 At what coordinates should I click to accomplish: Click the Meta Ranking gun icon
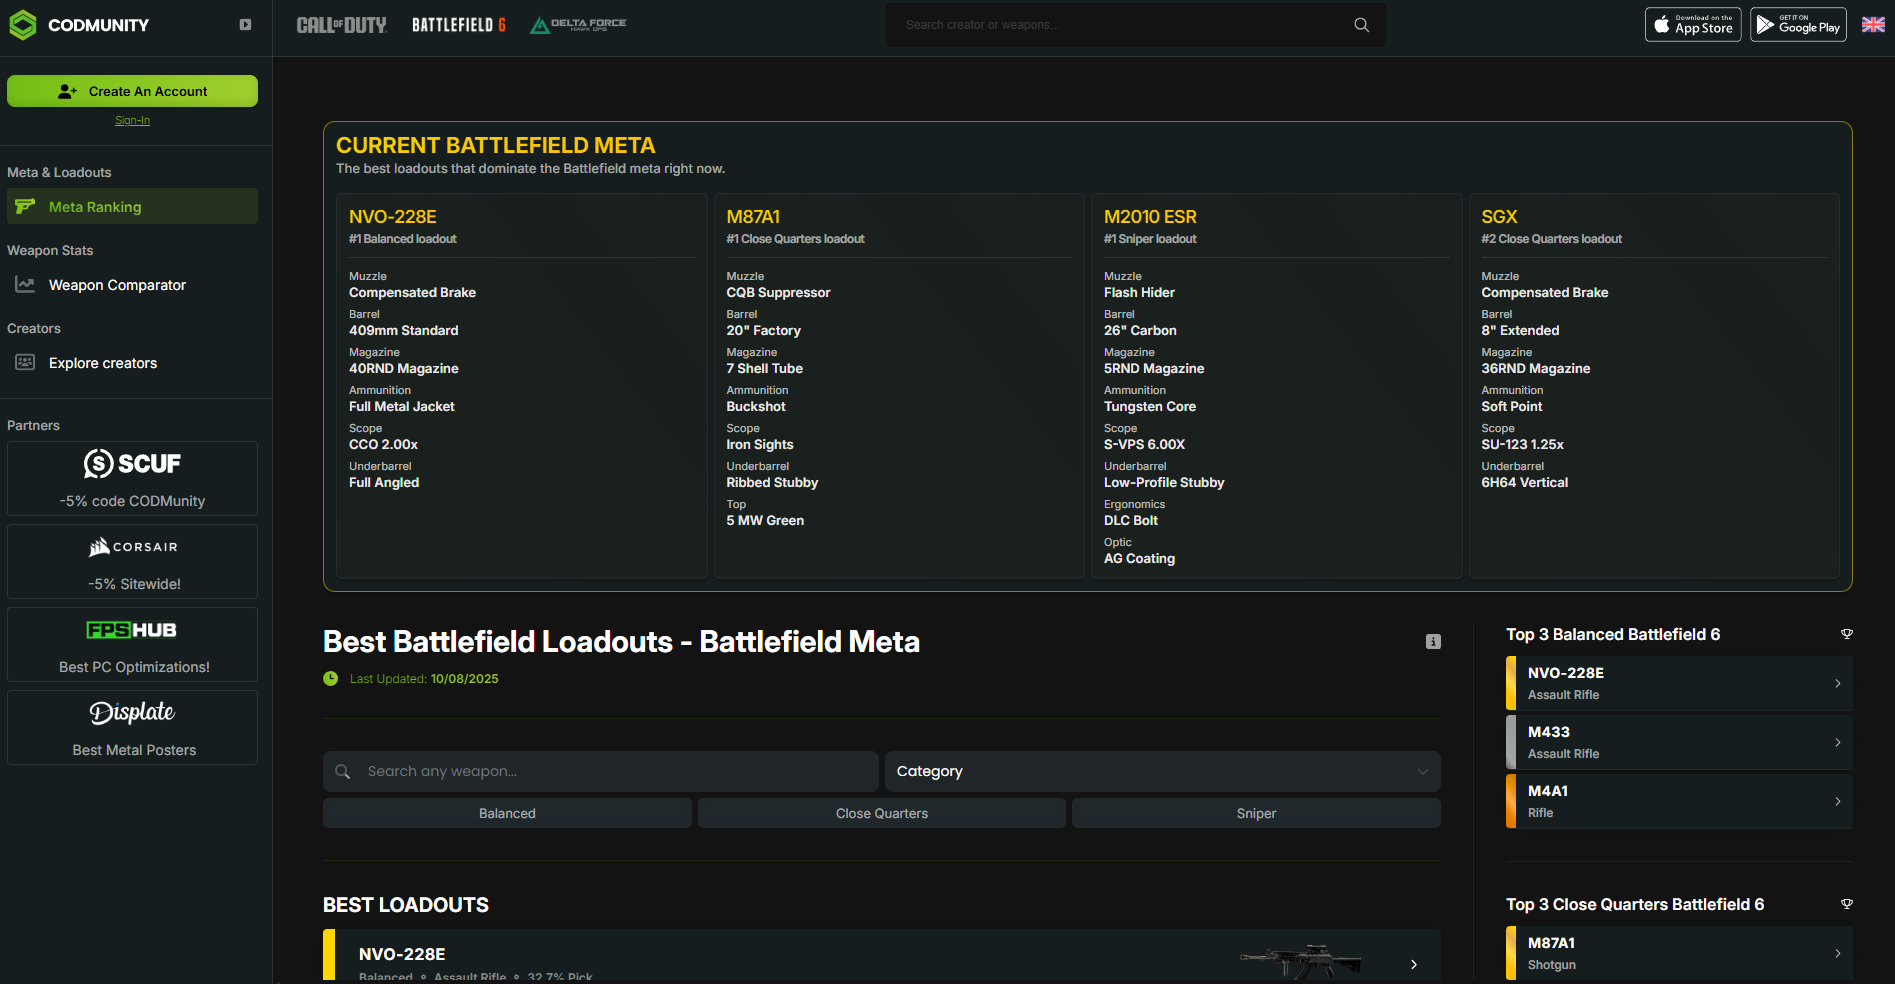point(25,206)
